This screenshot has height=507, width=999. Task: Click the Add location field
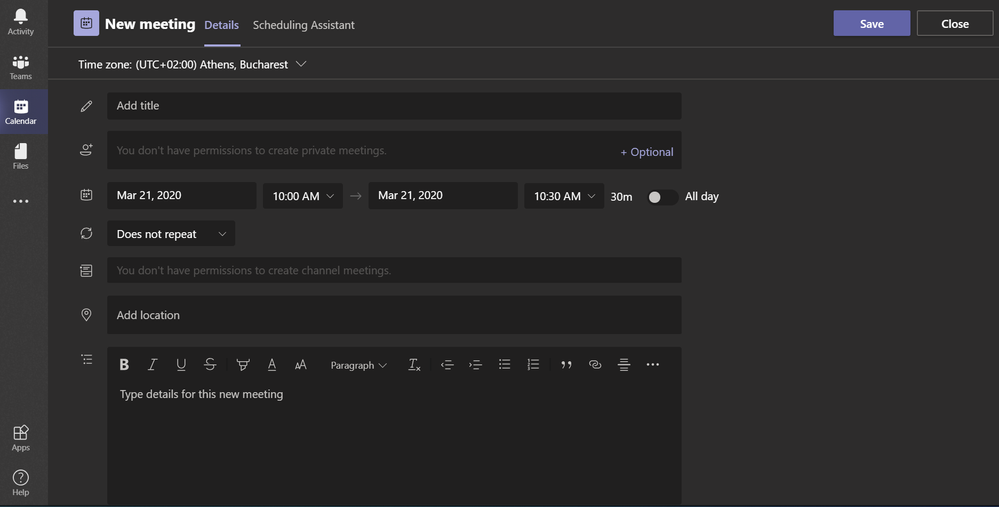tap(394, 315)
